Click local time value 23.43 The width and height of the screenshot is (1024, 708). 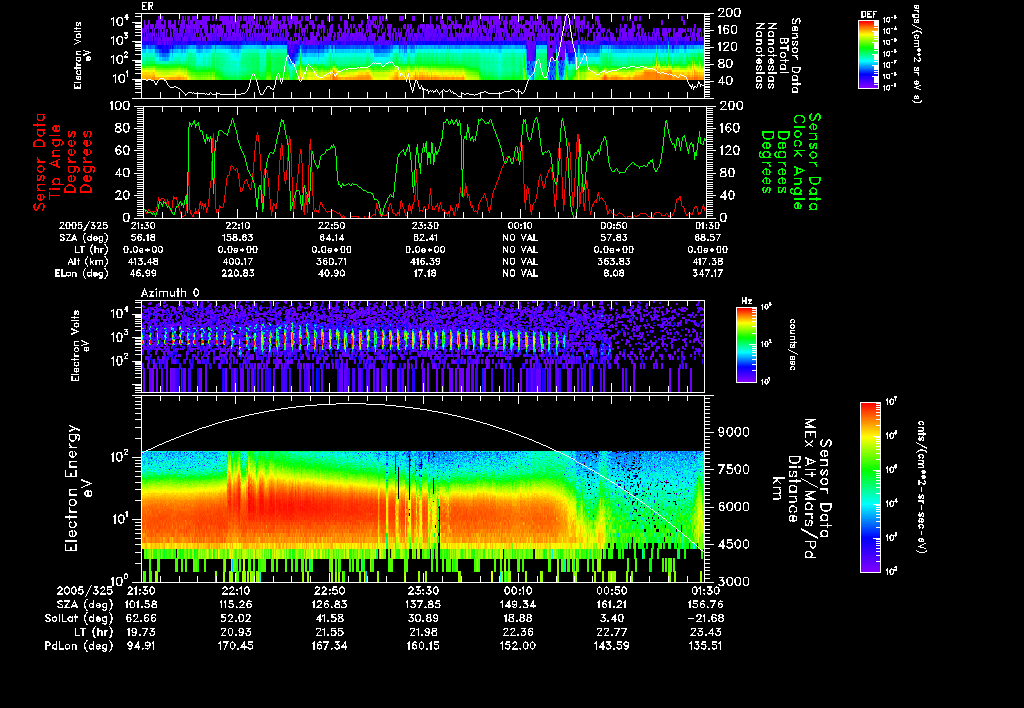click(705, 632)
